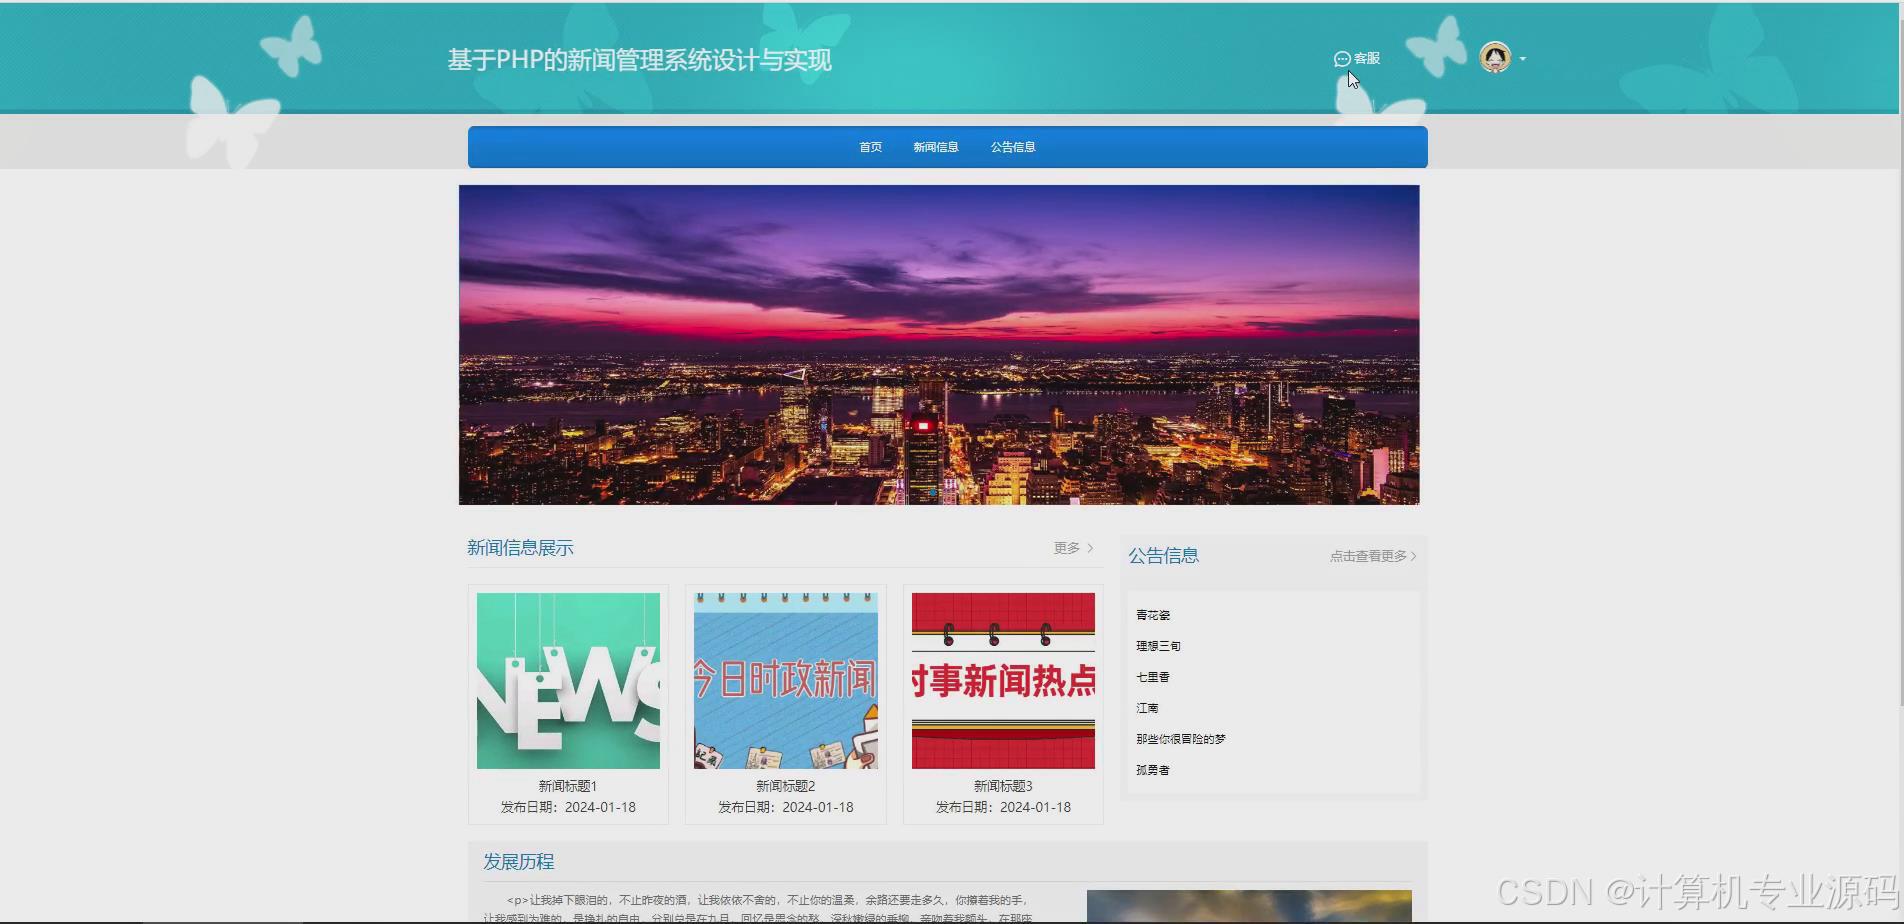
Task: Open the 今日时政新闻 thumbnail for 新闻标题2
Action: [x=784, y=679]
